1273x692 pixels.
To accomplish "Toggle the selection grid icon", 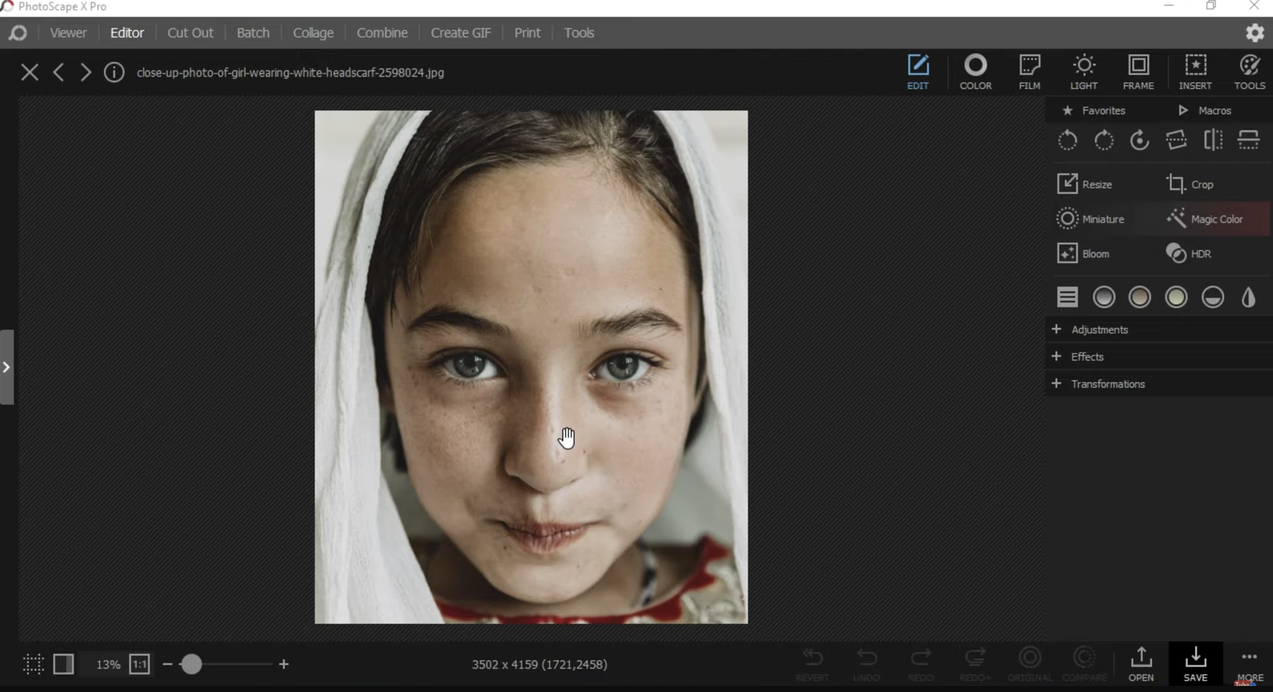I will click(33, 664).
